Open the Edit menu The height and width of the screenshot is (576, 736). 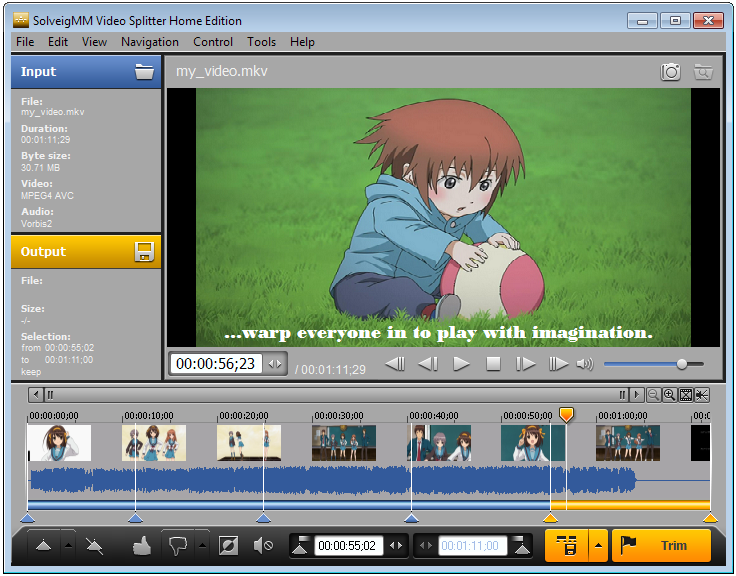pyautogui.click(x=58, y=42)
